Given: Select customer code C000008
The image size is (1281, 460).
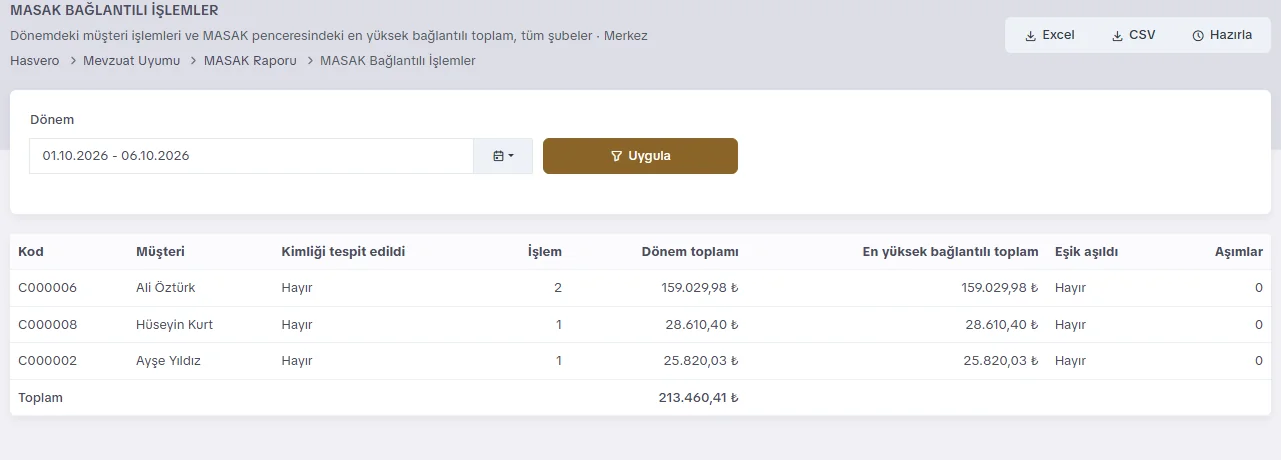Looking at the screenshot, I should click(47, 325).
